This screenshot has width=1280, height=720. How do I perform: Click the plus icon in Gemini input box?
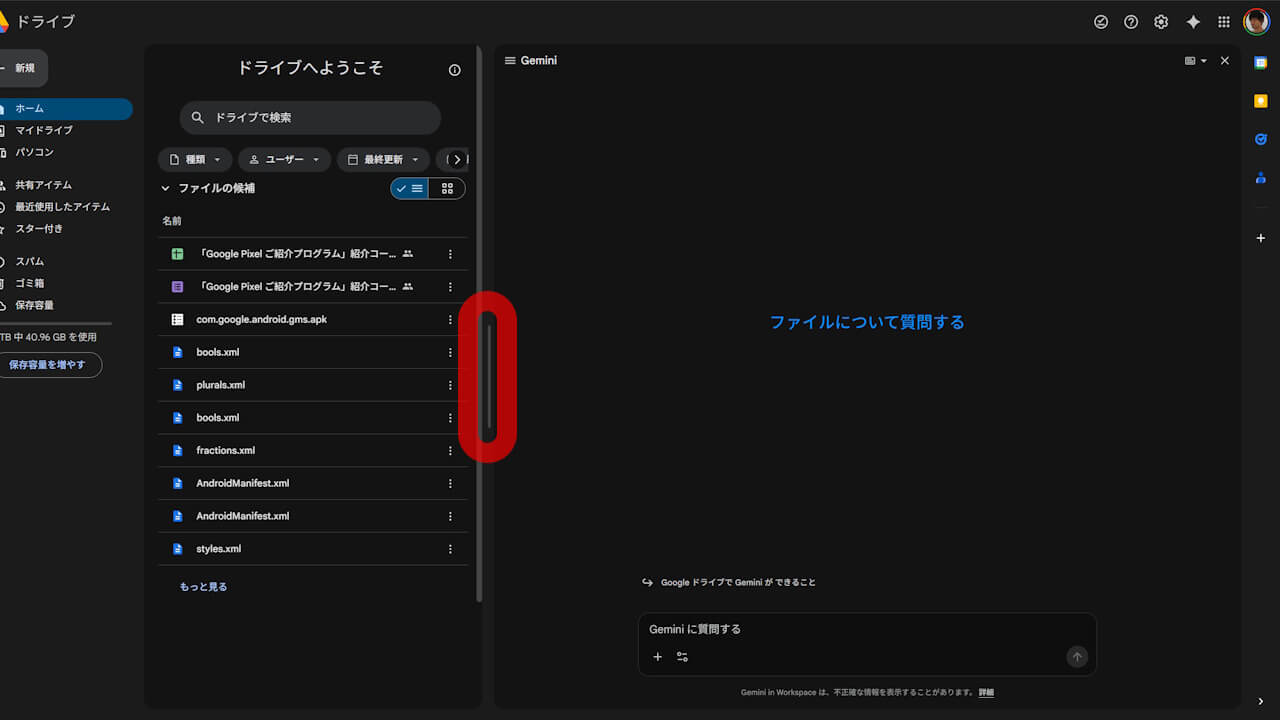(x=657, y=657)
